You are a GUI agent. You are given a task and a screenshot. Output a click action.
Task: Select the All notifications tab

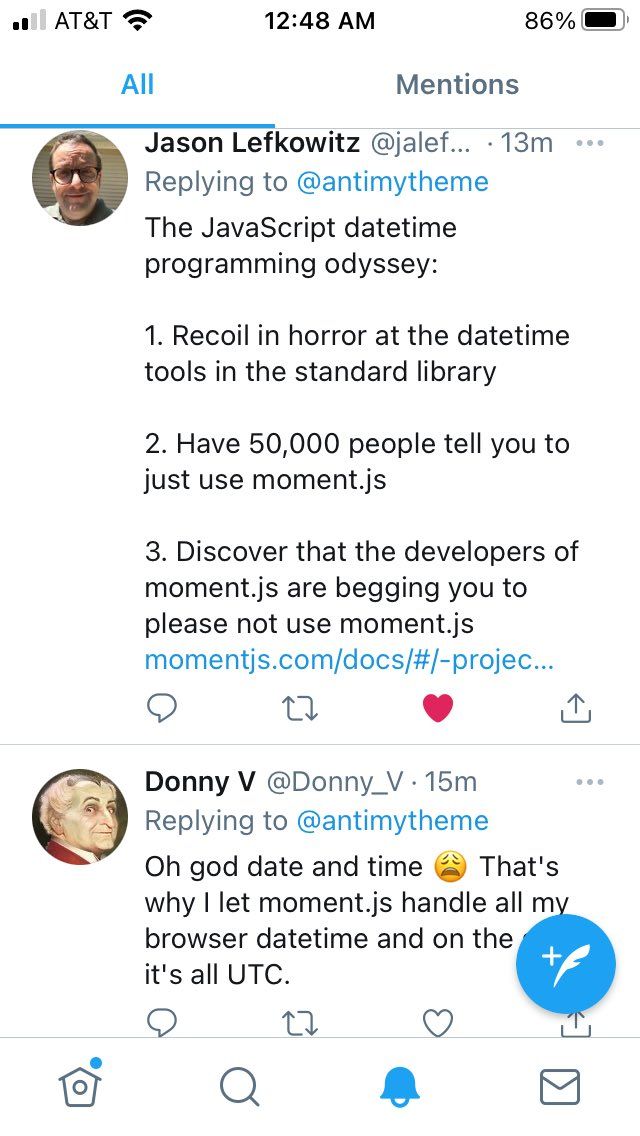click(137, 84)
